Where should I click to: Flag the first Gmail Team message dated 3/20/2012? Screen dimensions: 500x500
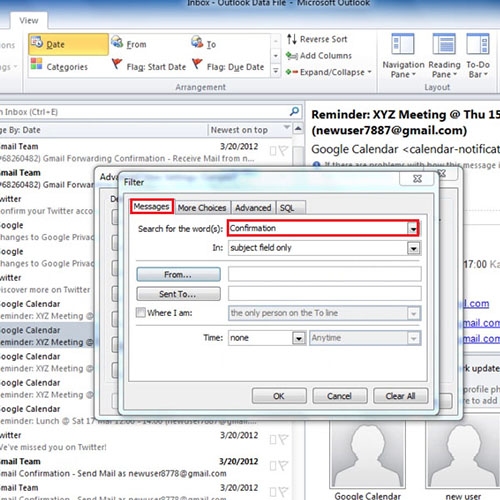click(x=283, y=151)
